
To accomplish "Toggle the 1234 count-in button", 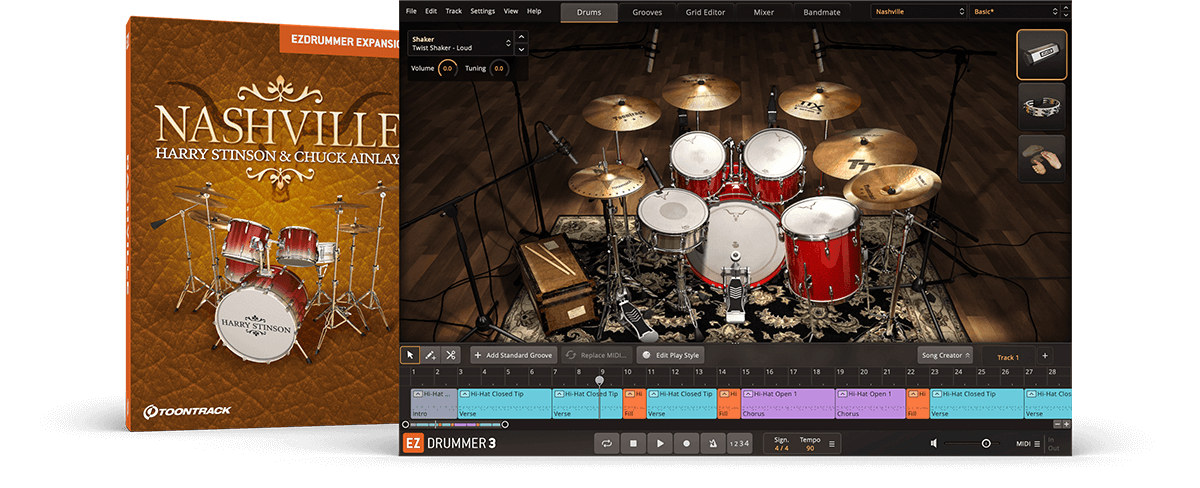I will 738,443.
